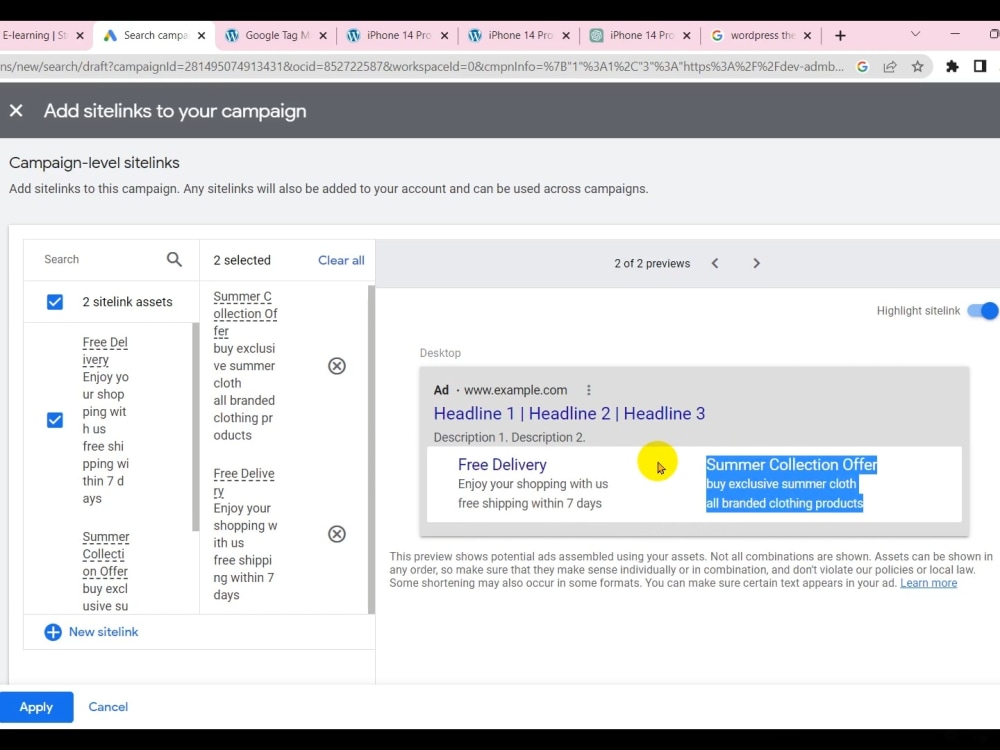Open the Learn more link
The height and width of the screenshot is (750, 1000).
929,583
